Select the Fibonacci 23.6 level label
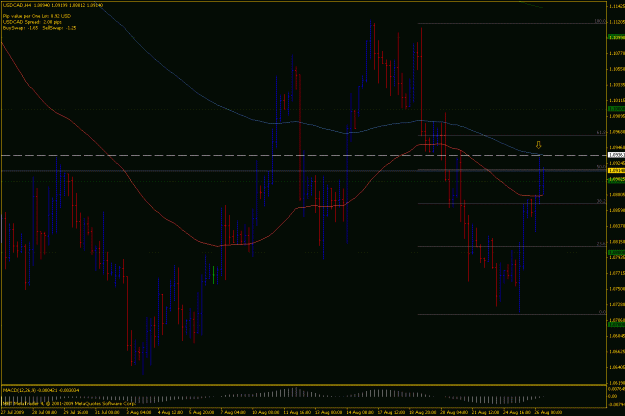625x416 pixels. pyautogui.click(x=601, y=244)
